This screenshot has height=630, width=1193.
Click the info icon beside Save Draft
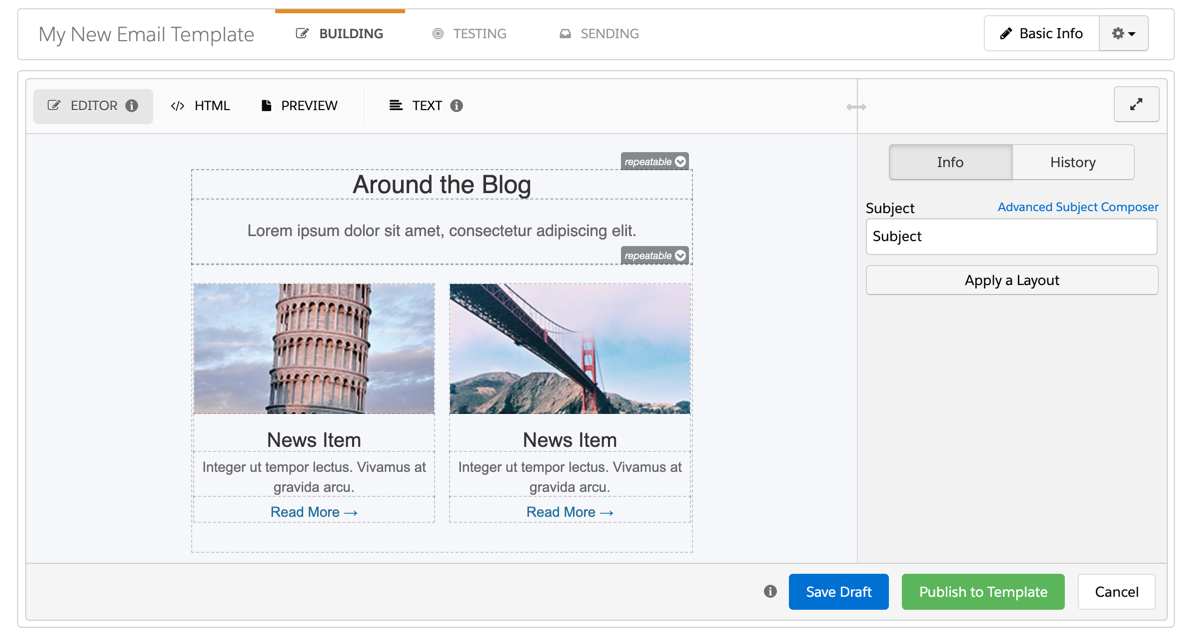[770, 592]
